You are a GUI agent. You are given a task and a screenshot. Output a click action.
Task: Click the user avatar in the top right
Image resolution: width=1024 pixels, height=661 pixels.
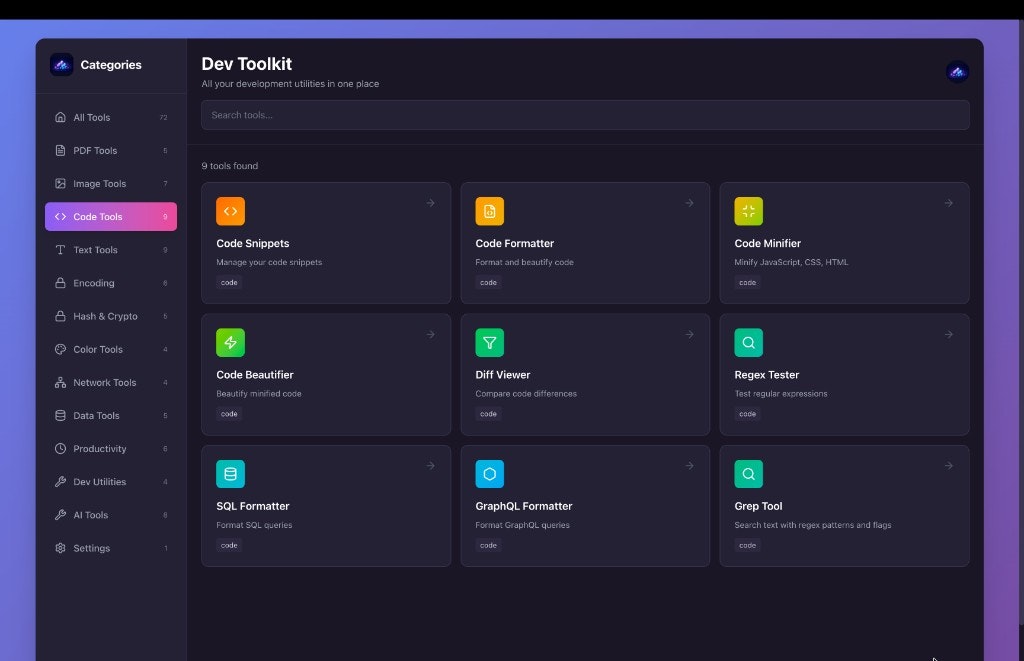click(x=957, y=71)
